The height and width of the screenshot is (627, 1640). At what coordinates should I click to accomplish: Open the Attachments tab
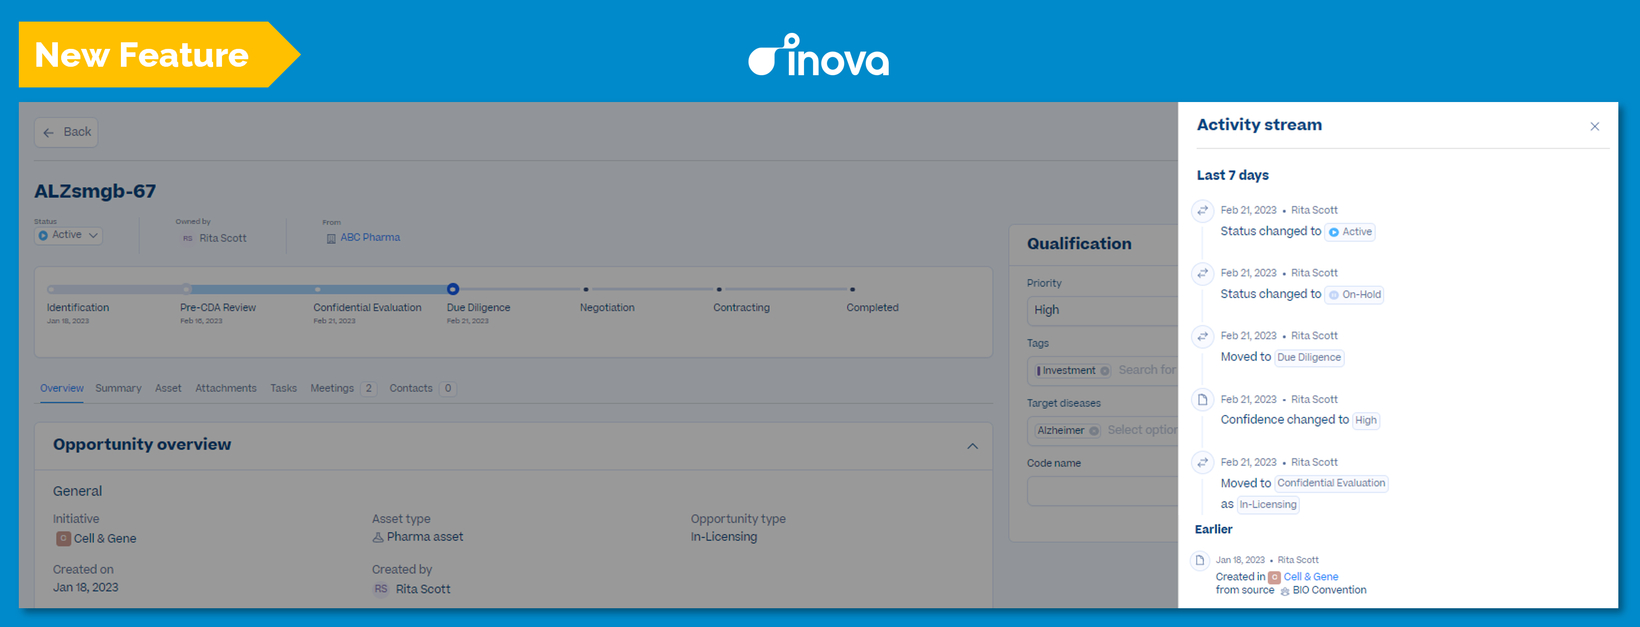pos(226,388)
